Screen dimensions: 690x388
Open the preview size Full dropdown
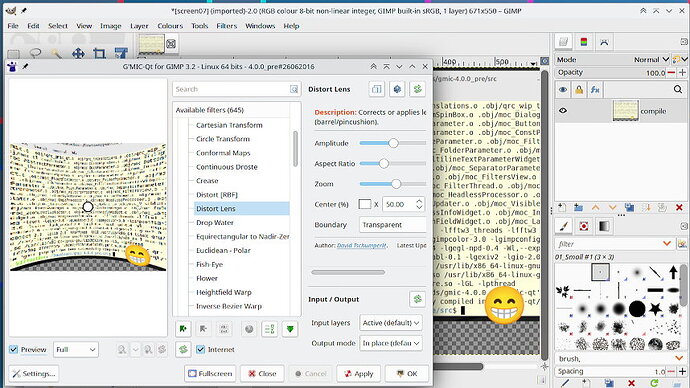click(76, 349)
